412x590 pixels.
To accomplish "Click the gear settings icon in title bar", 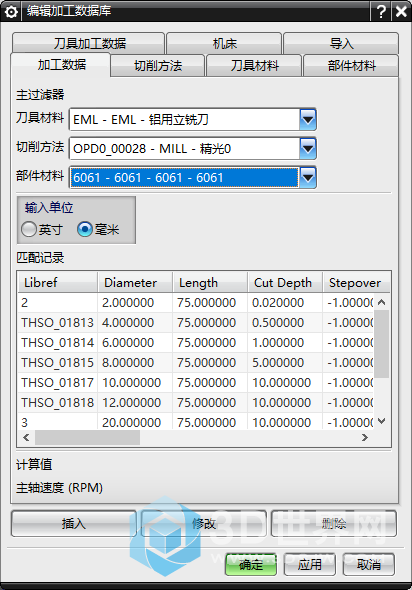I will coord(11,12).
